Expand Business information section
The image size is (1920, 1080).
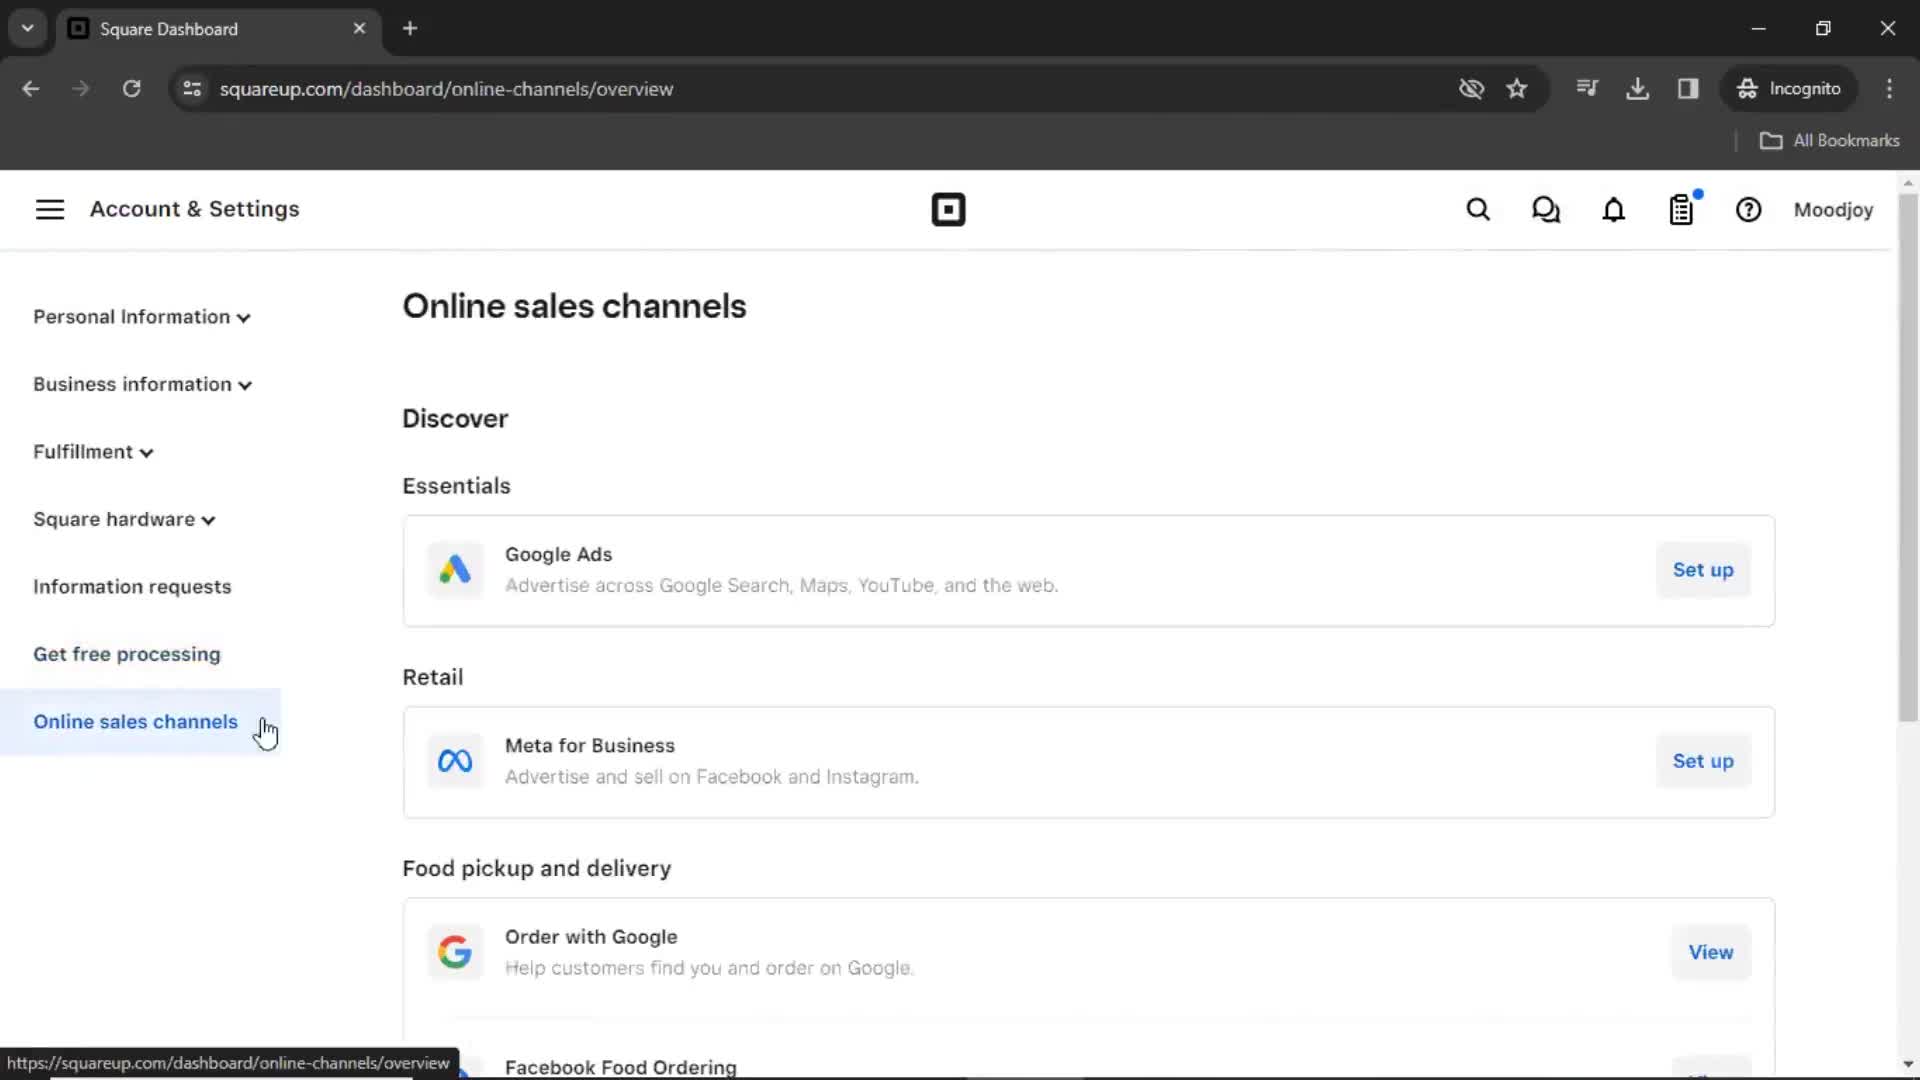coord(142,385)
